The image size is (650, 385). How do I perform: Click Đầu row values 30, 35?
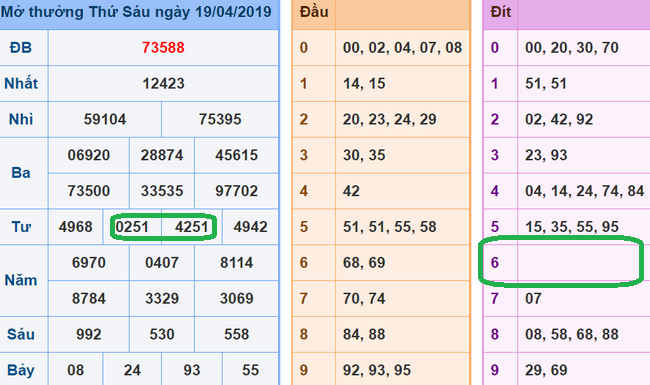pos(364,155)
